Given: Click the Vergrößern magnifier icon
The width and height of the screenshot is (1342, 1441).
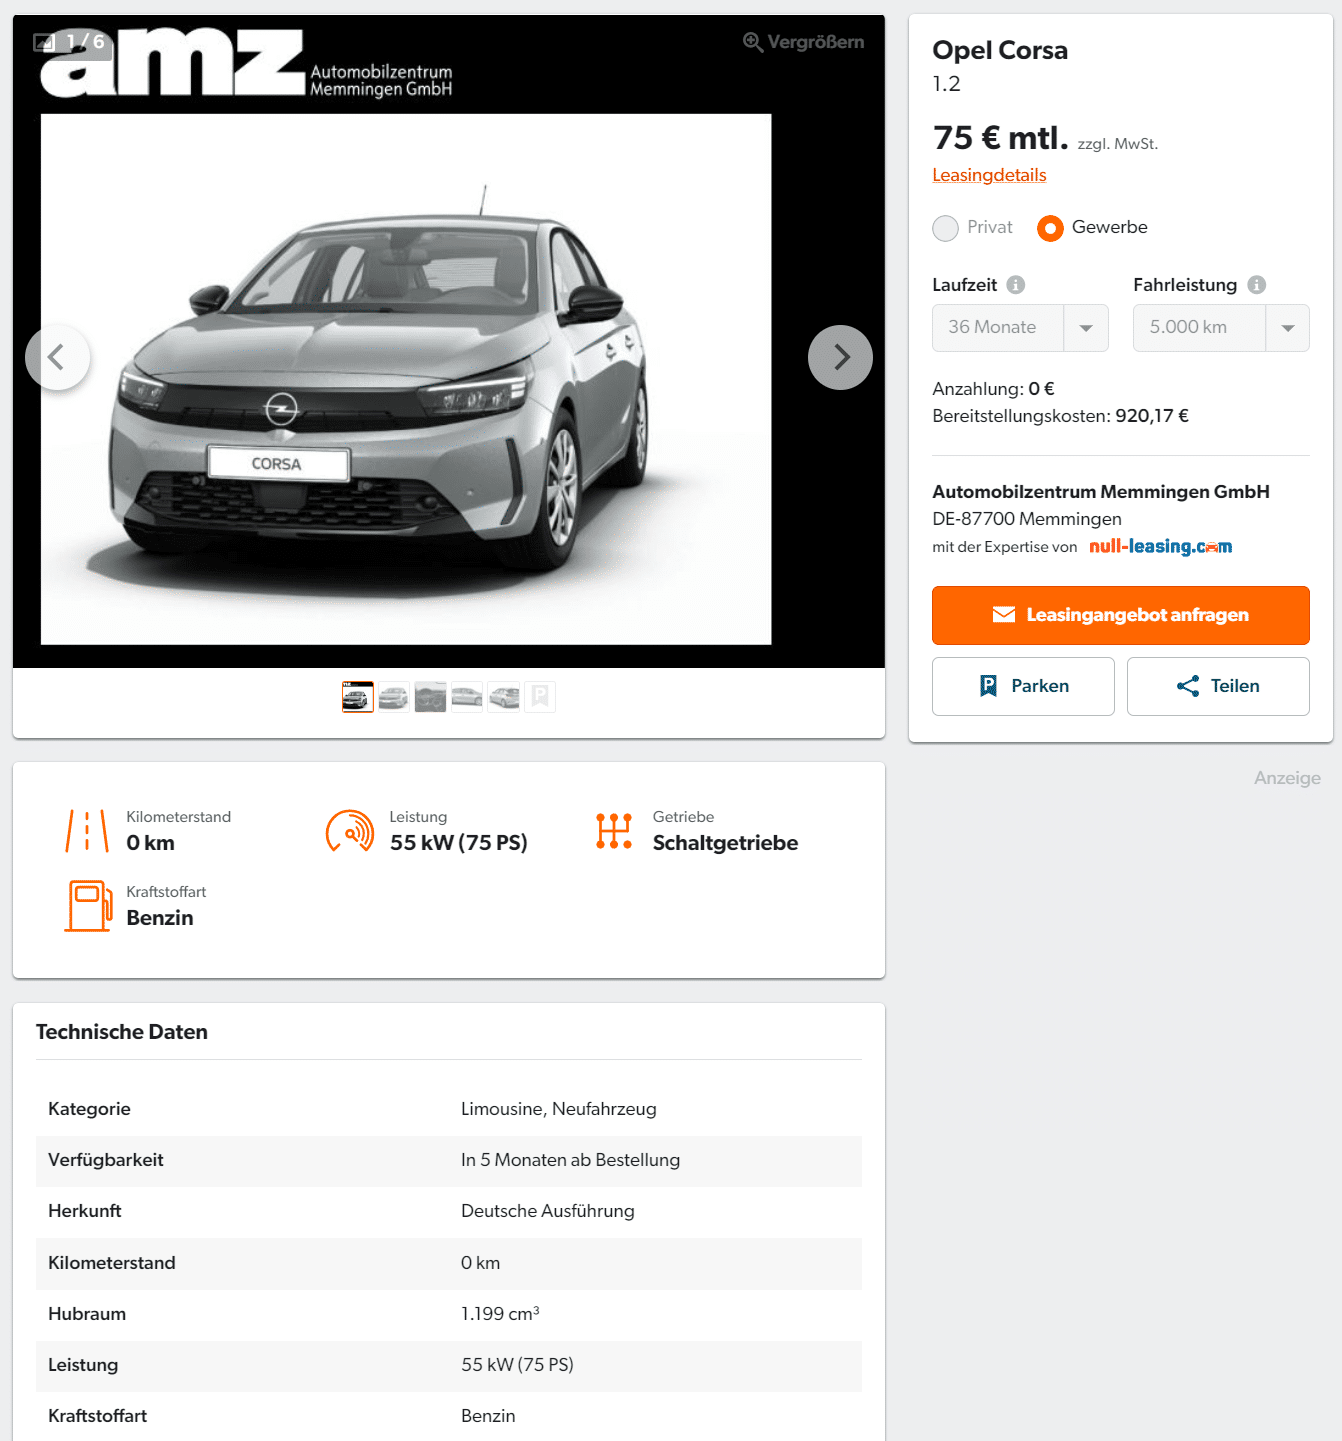Looking at the screenshot, I should tap(753, 42).
